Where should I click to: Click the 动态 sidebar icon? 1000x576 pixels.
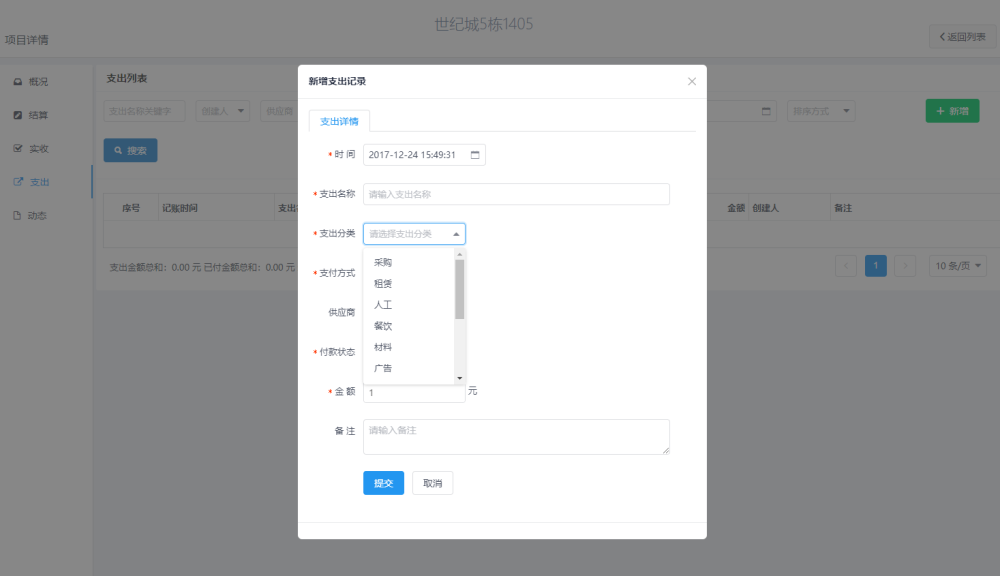coord(17,216)
